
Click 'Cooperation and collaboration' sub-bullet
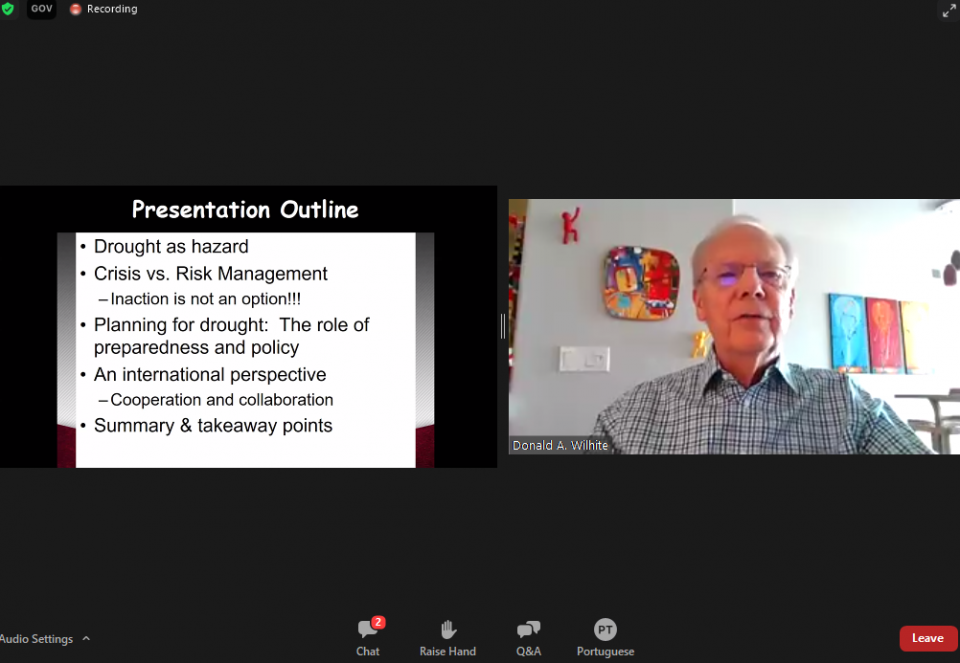(222, 400)
